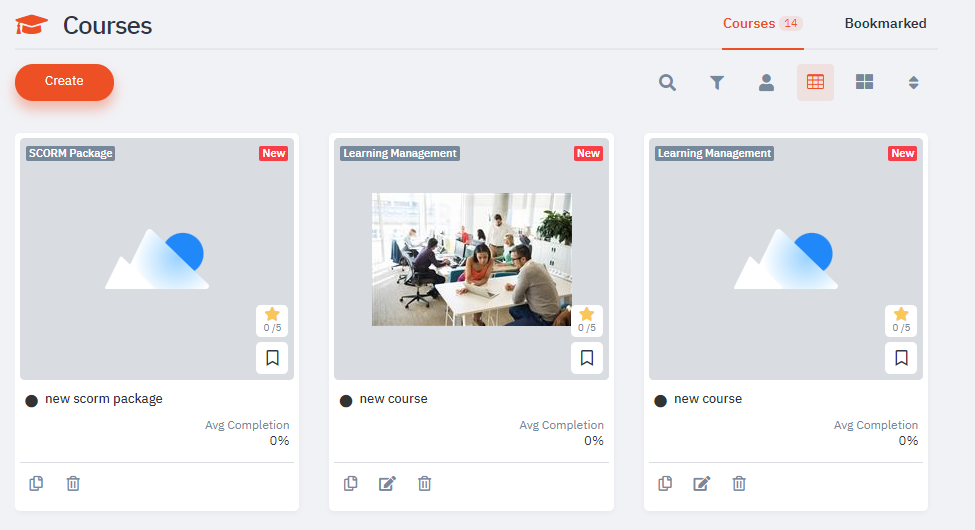Screen dimensions: 975x530
Task: Open new course title on card without photo
Action: pyautogui.click(x=708, y=399)
